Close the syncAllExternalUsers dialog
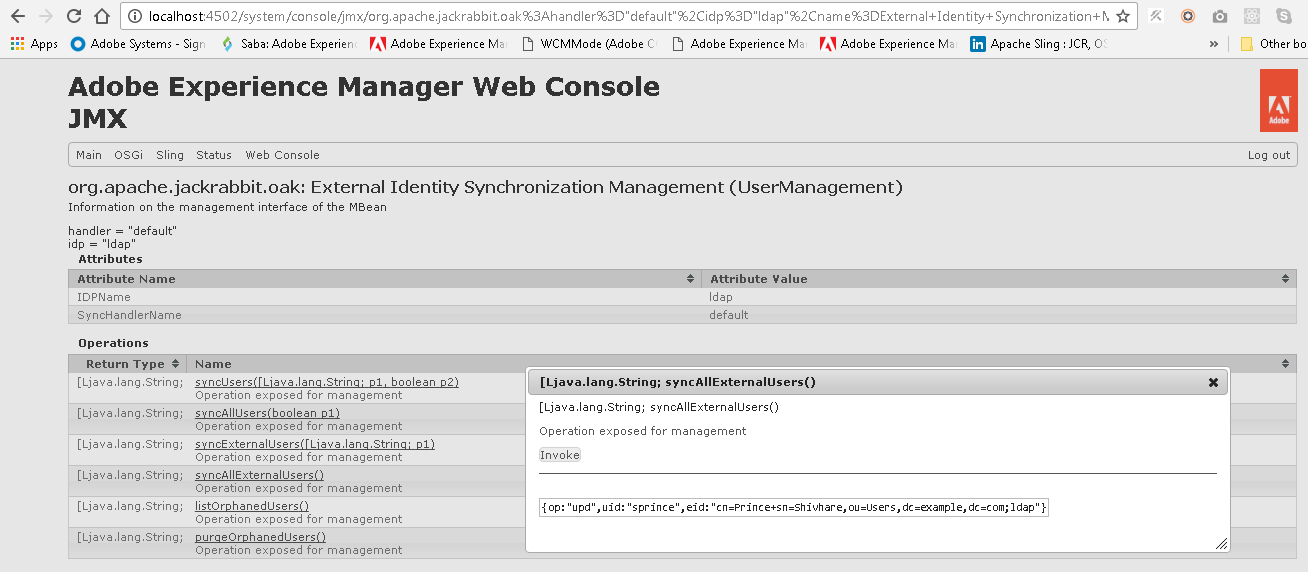Image resolution: width=1308 pixels, height=572 pixels. (1213, 382)
